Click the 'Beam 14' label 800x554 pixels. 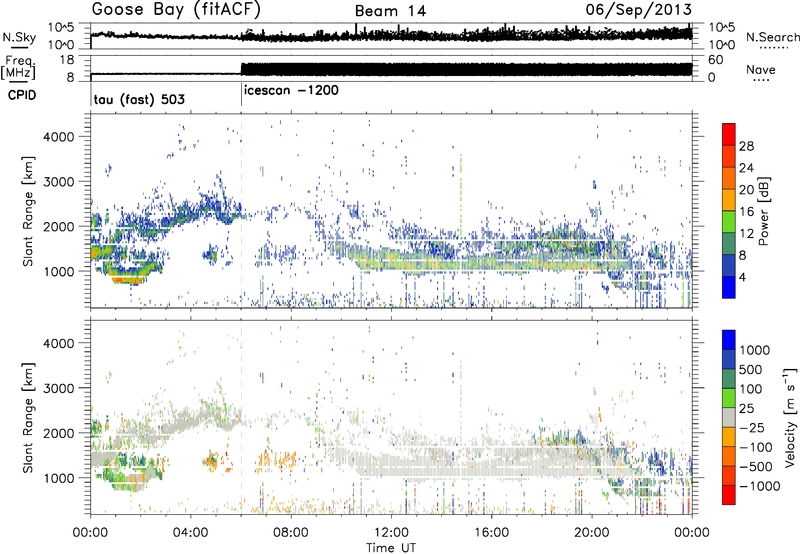coord(390,11)
